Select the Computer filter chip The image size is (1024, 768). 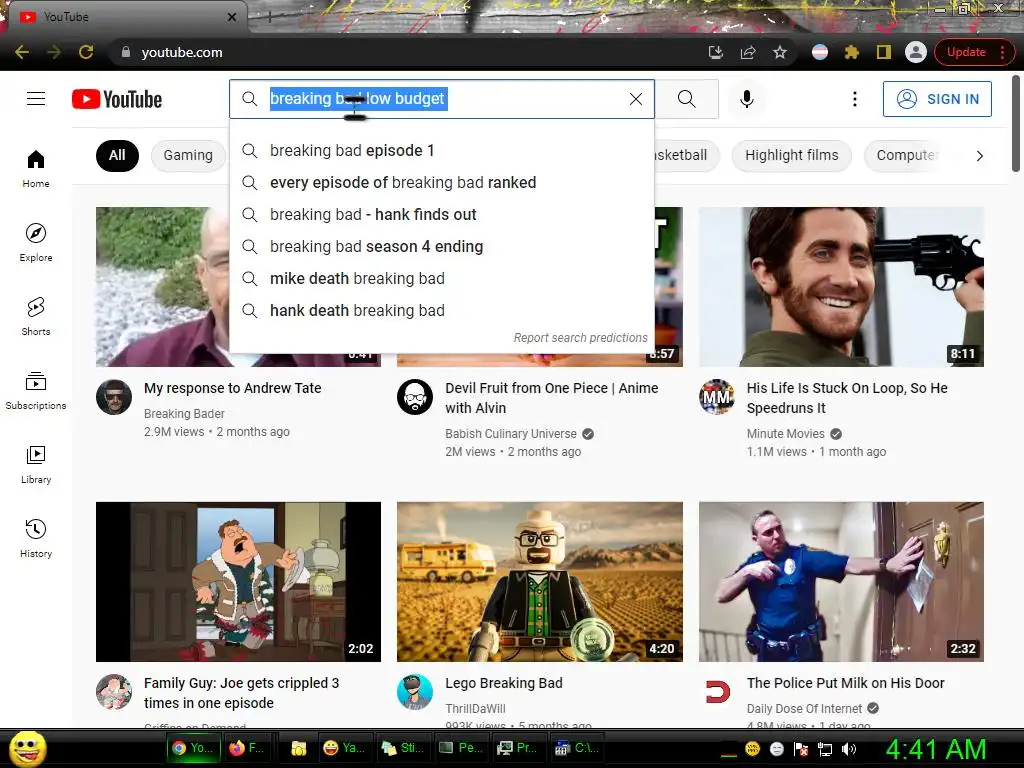[x=907, y=155]
